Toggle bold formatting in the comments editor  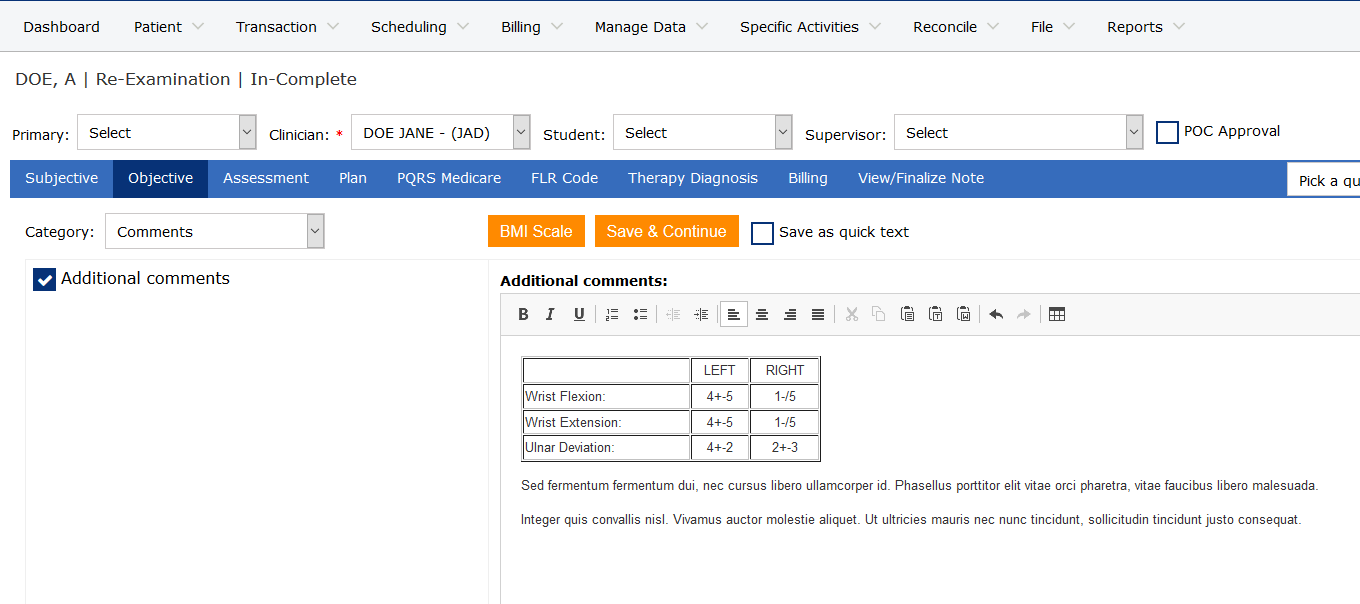[523, 314]
